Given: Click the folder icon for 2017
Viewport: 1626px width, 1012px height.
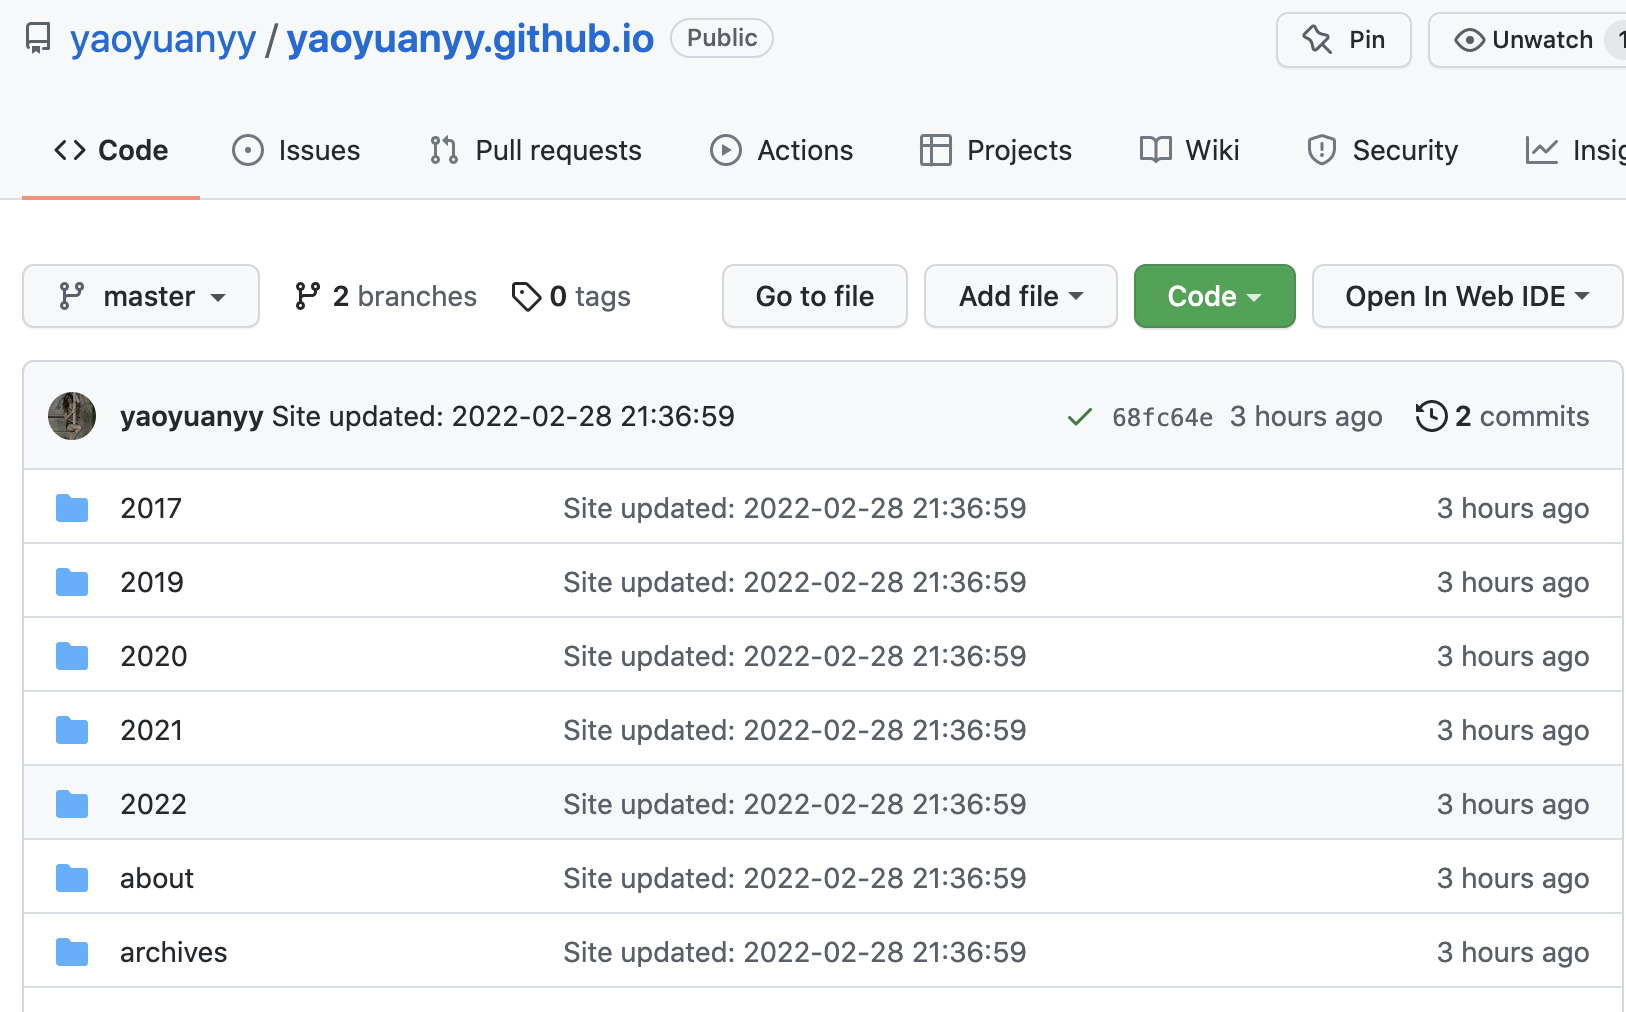Looking at the screenshot, I should [x=72, y=508].
